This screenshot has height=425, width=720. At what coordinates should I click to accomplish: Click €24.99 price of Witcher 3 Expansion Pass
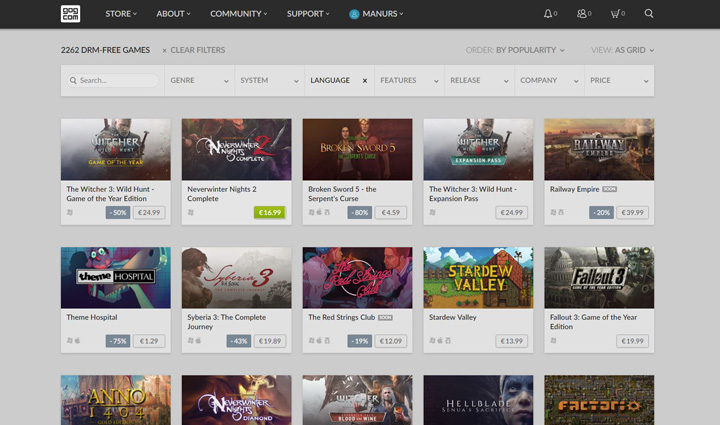pos(512,212)
